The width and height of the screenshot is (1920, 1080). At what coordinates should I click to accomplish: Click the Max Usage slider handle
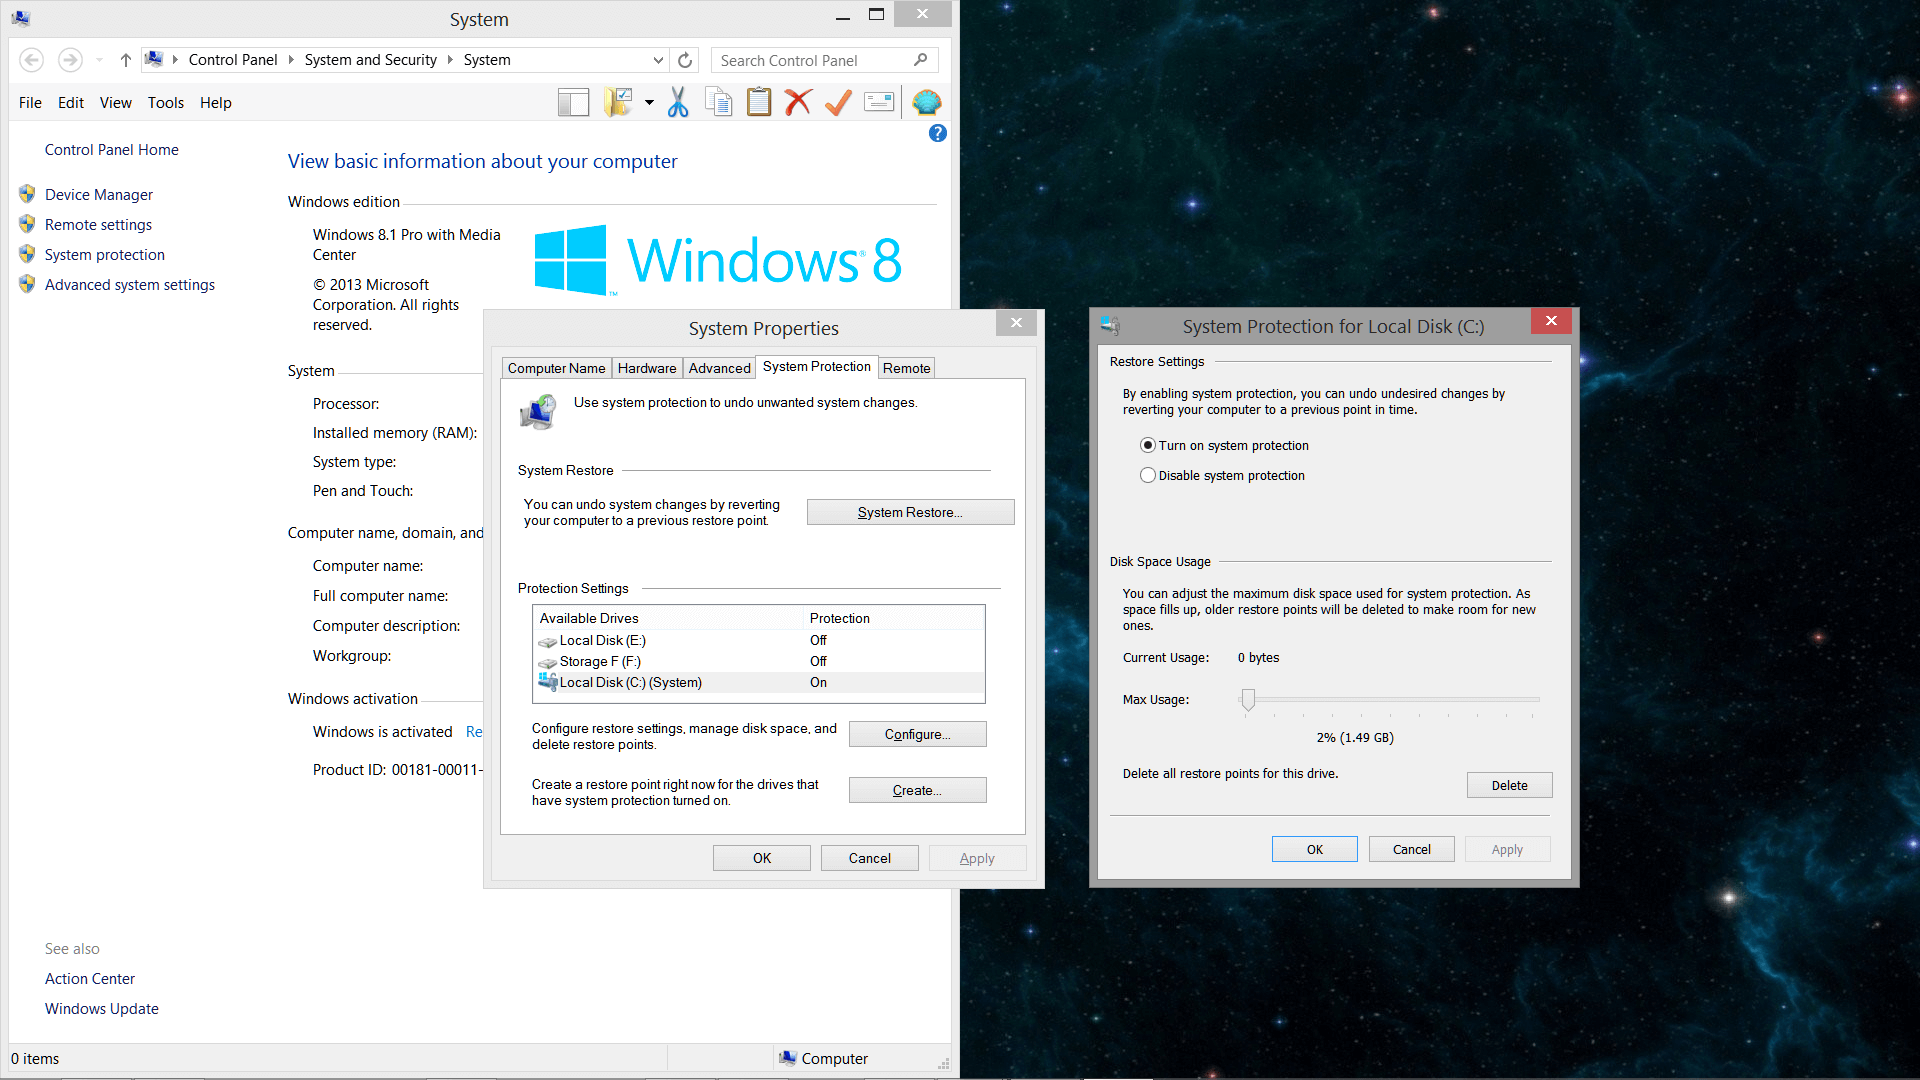click(1247, 699)
